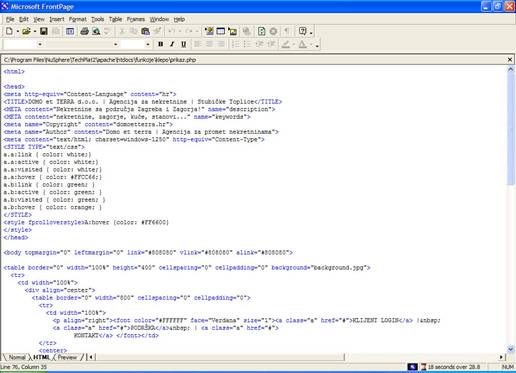Click the Numbering list icon

click(235, 44)
